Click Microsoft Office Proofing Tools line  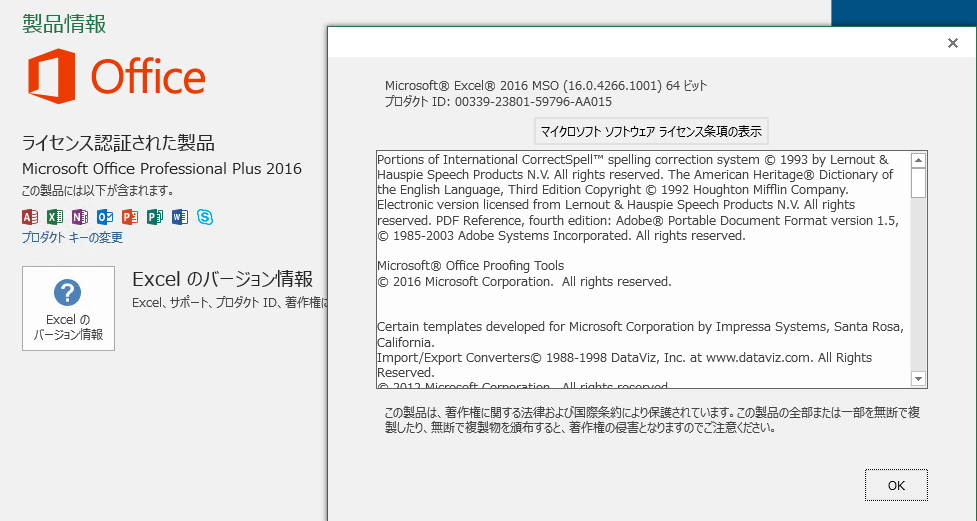(470, 266)
